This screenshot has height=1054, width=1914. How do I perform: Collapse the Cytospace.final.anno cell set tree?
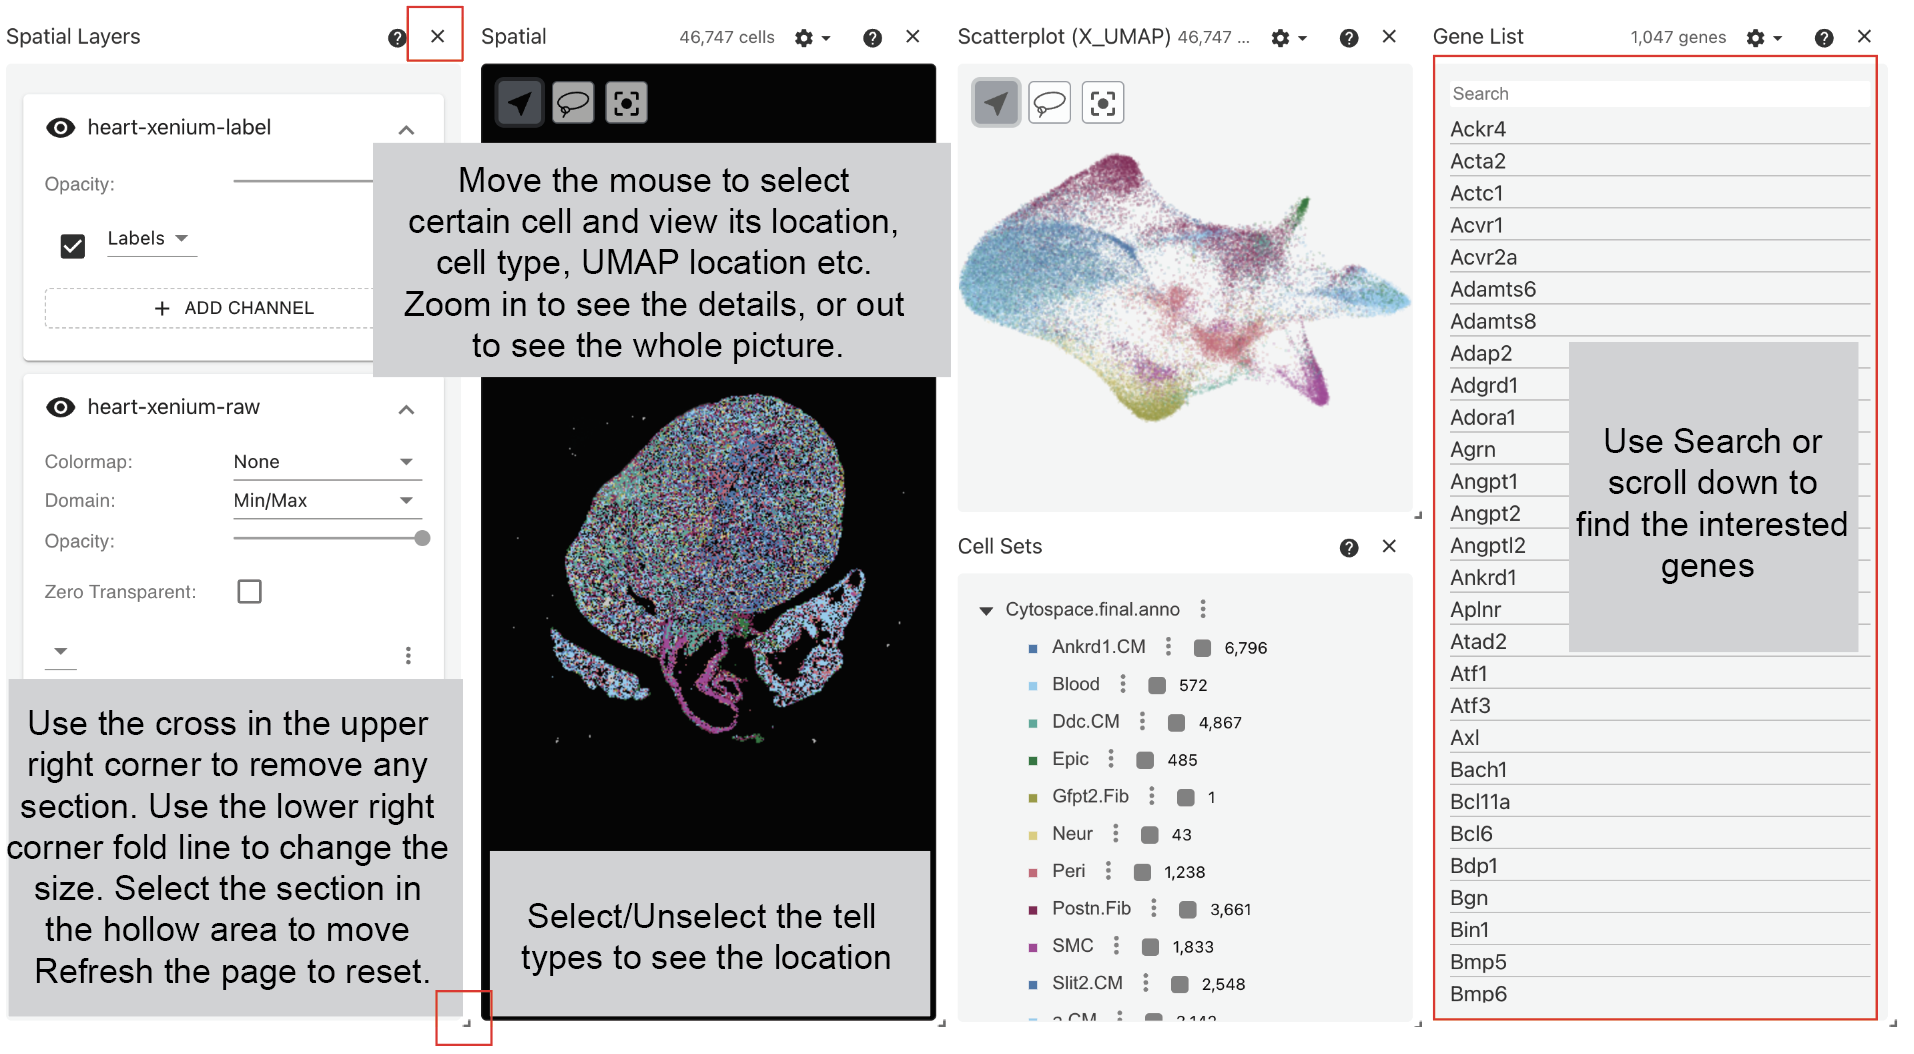pyautogui.click(x=986, y=610)
